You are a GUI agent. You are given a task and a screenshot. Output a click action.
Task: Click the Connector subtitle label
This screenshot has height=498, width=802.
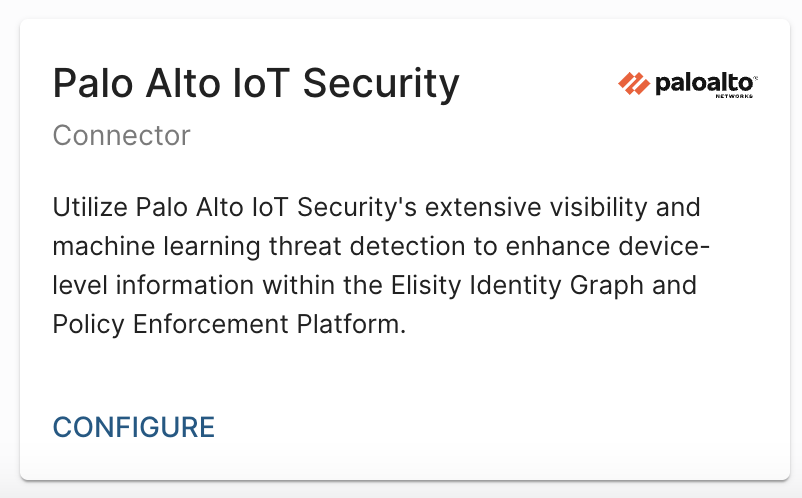(121, 135)
